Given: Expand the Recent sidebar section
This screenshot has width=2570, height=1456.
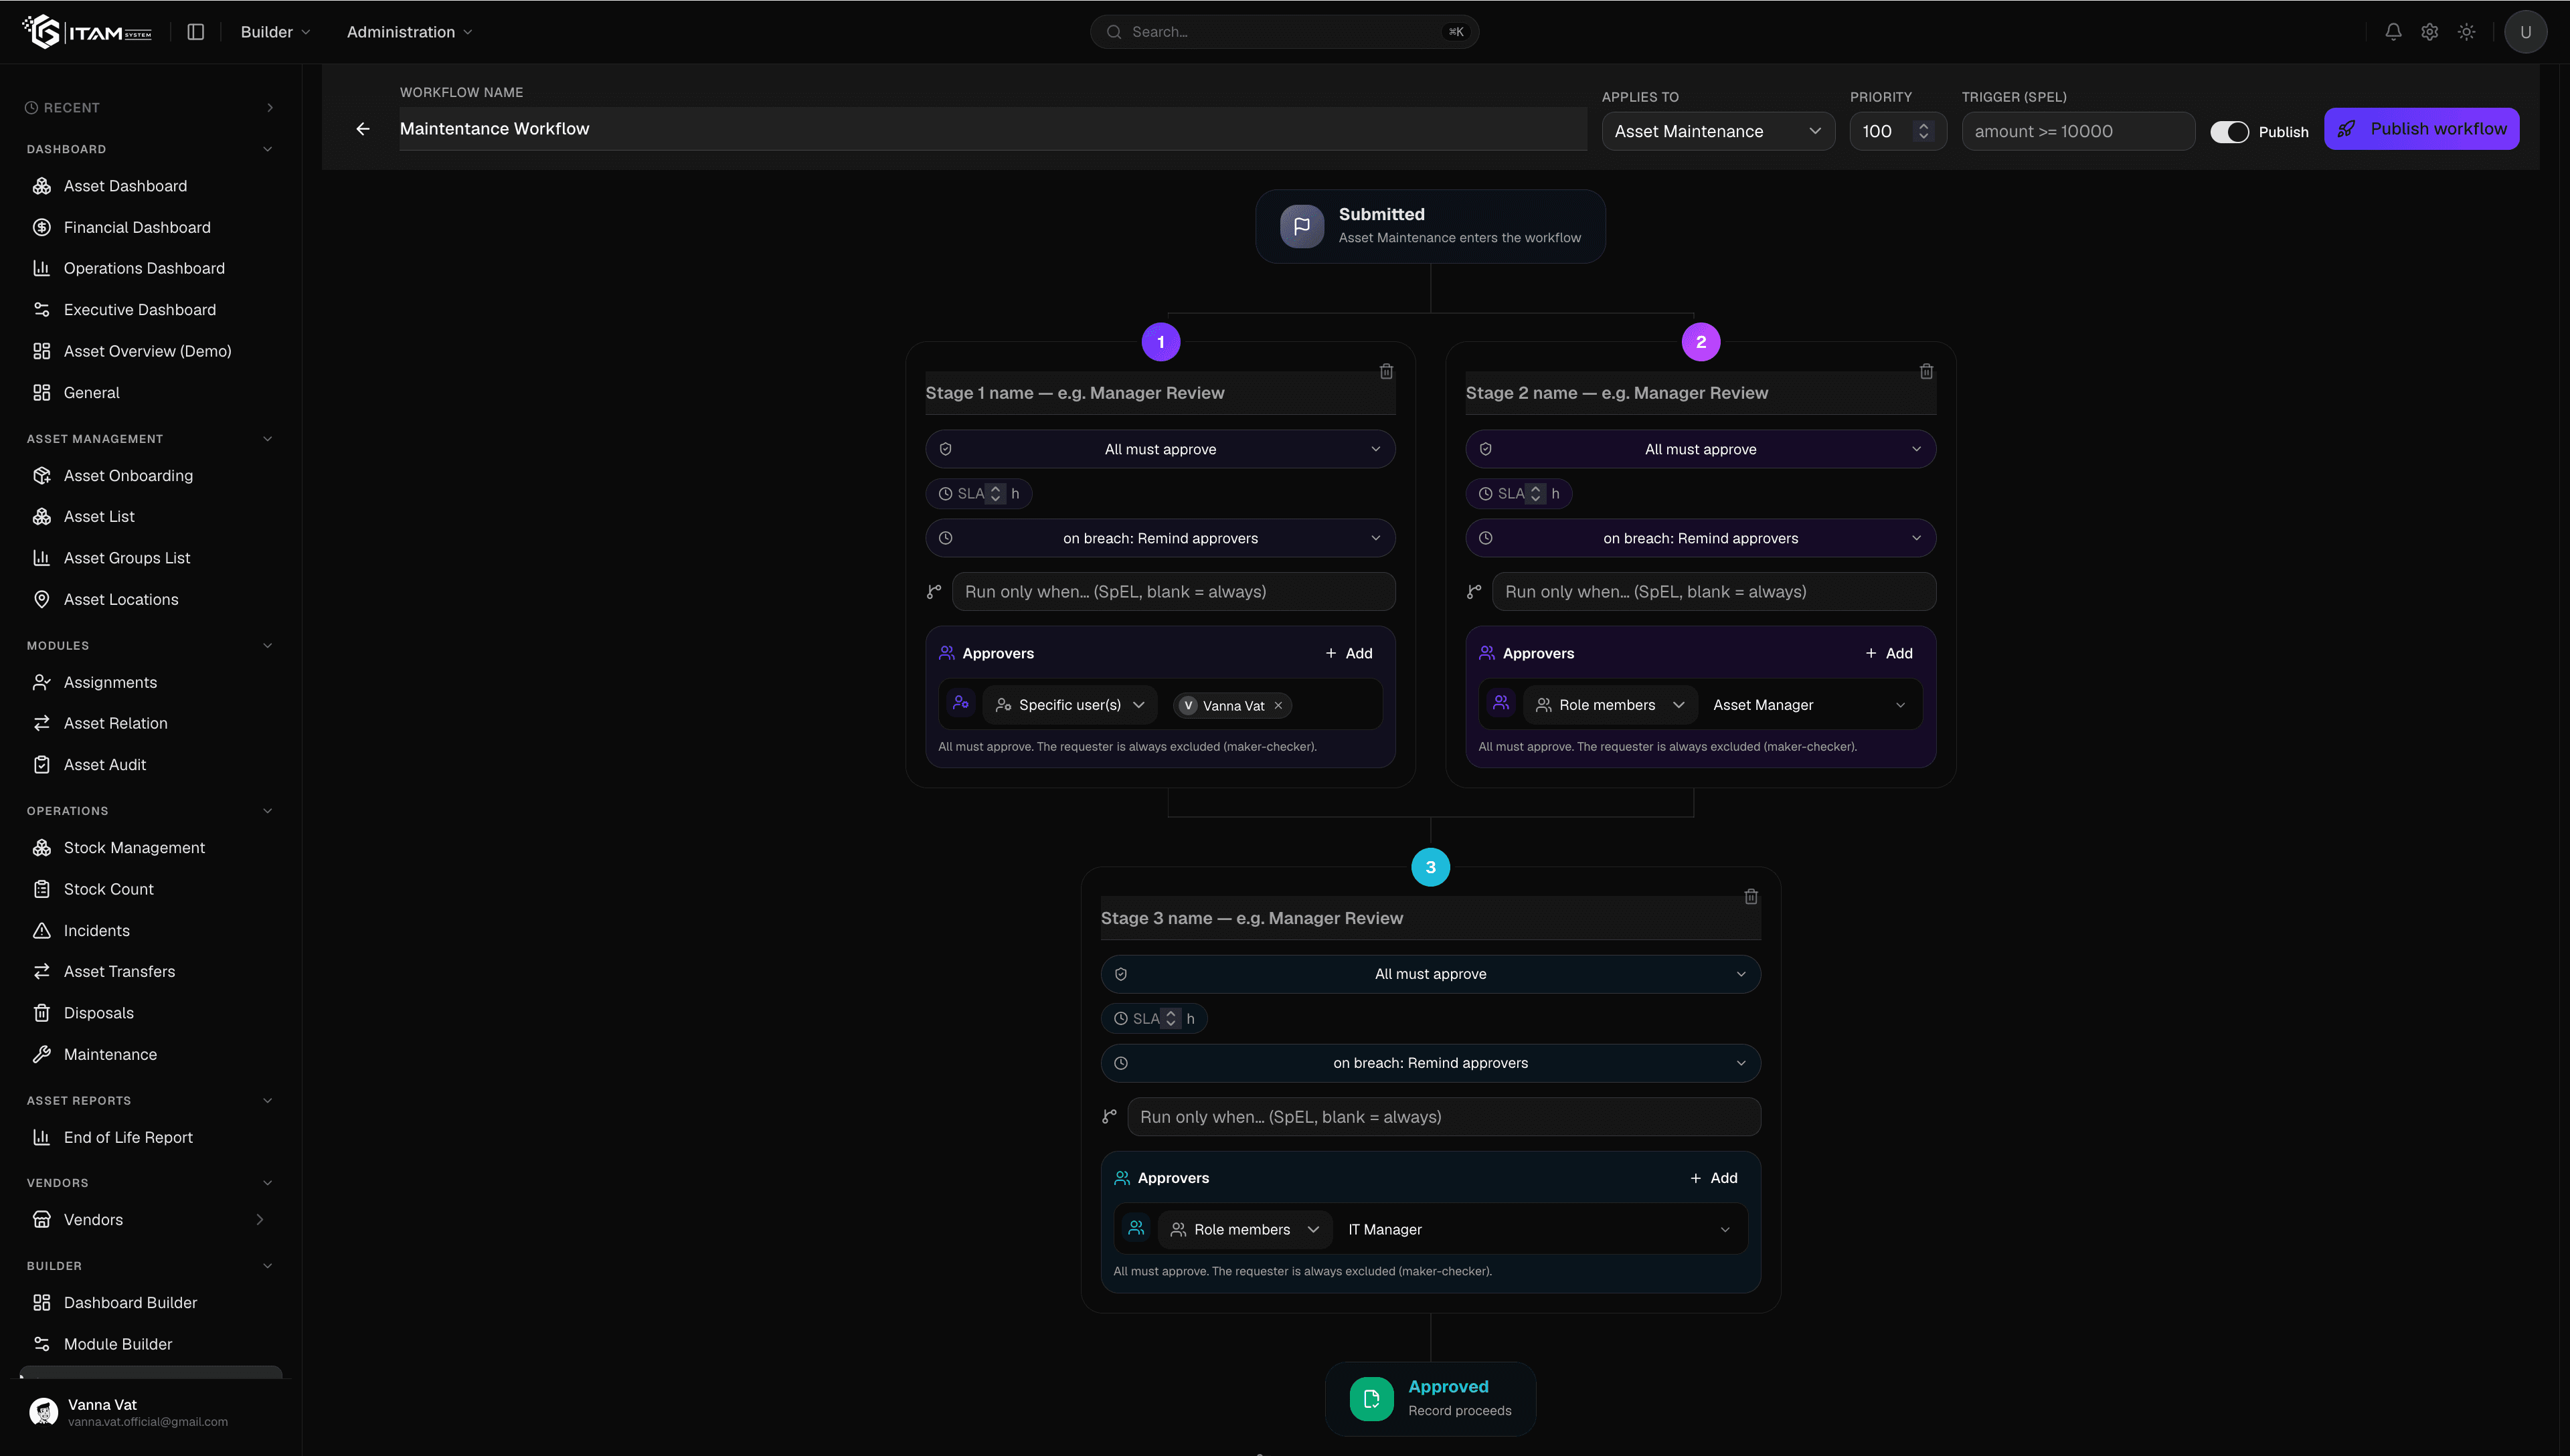Looking at the screenshot, I should pos(270,108).
